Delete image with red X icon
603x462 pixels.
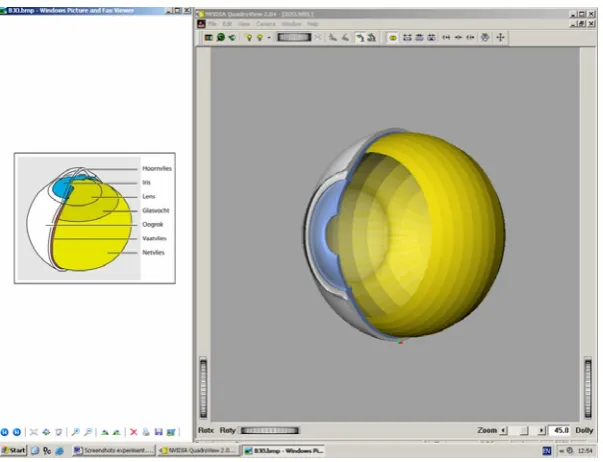[133, 432]
